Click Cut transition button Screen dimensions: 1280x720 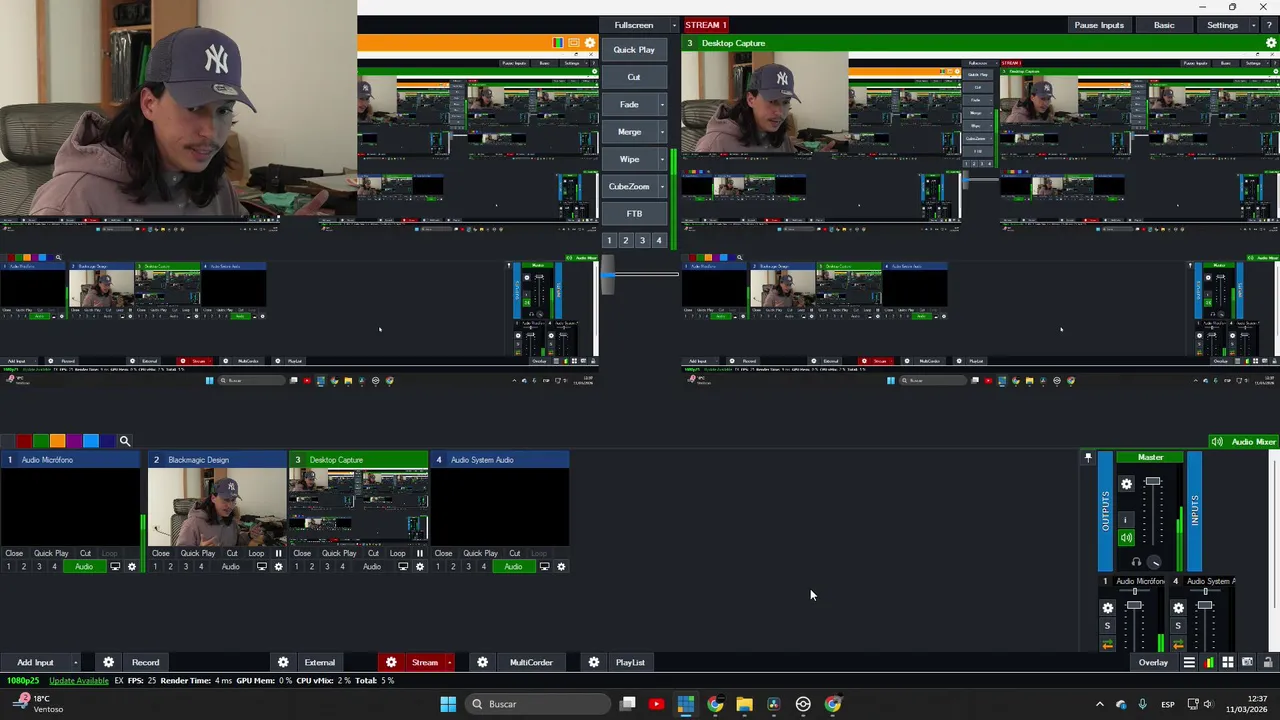click(634, 77)
